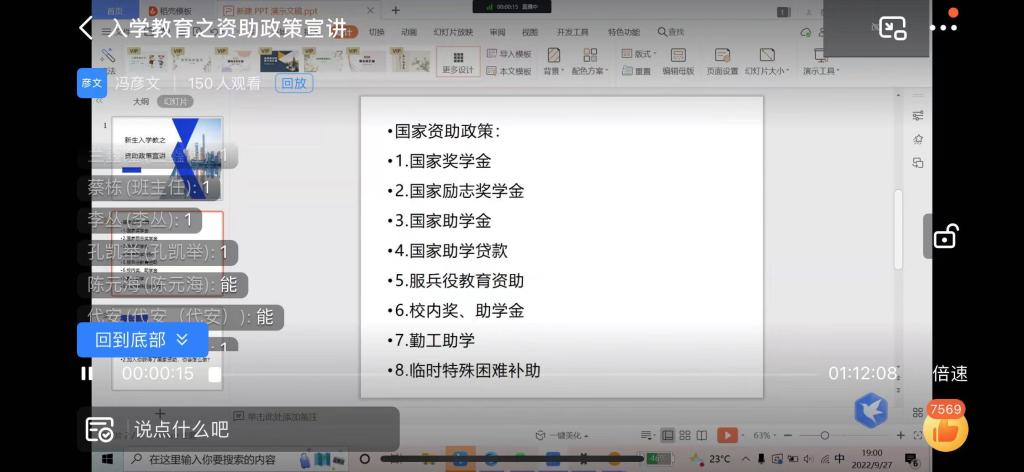Open the 审阅 ribbon tab

pos(497,32)
